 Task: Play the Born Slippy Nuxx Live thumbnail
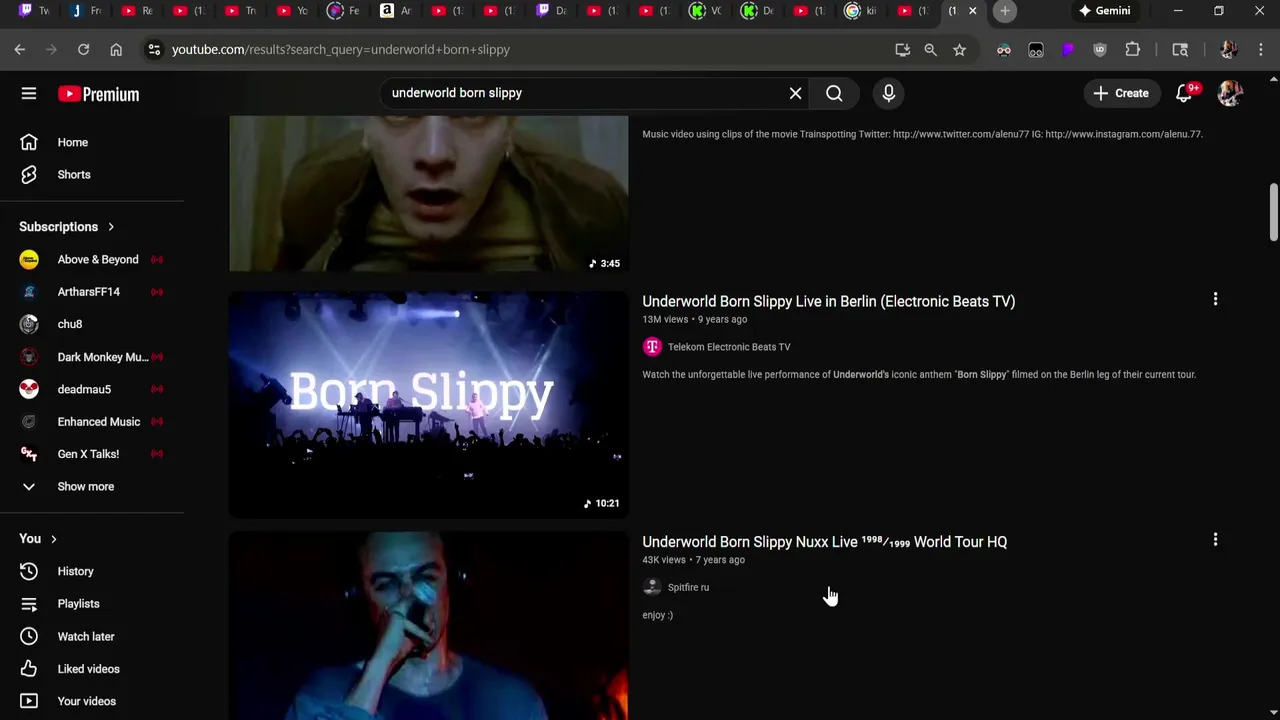pos(429,625)
